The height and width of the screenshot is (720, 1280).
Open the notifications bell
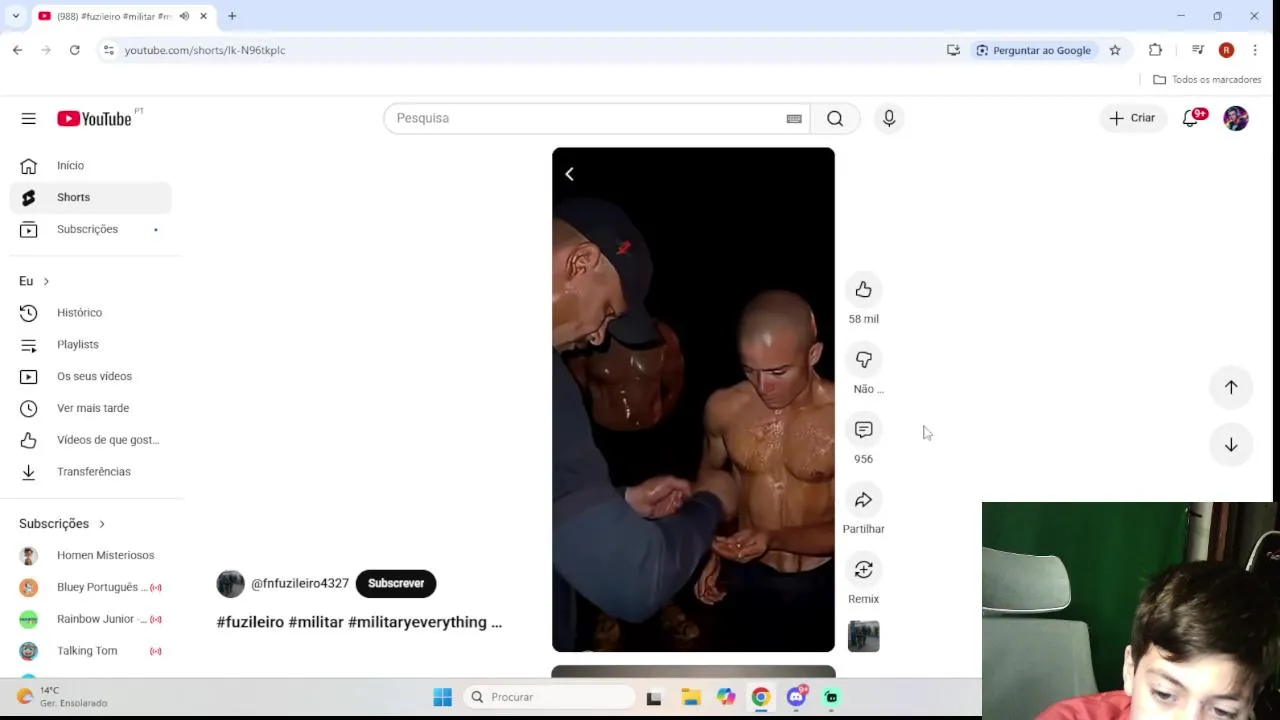1191,118
